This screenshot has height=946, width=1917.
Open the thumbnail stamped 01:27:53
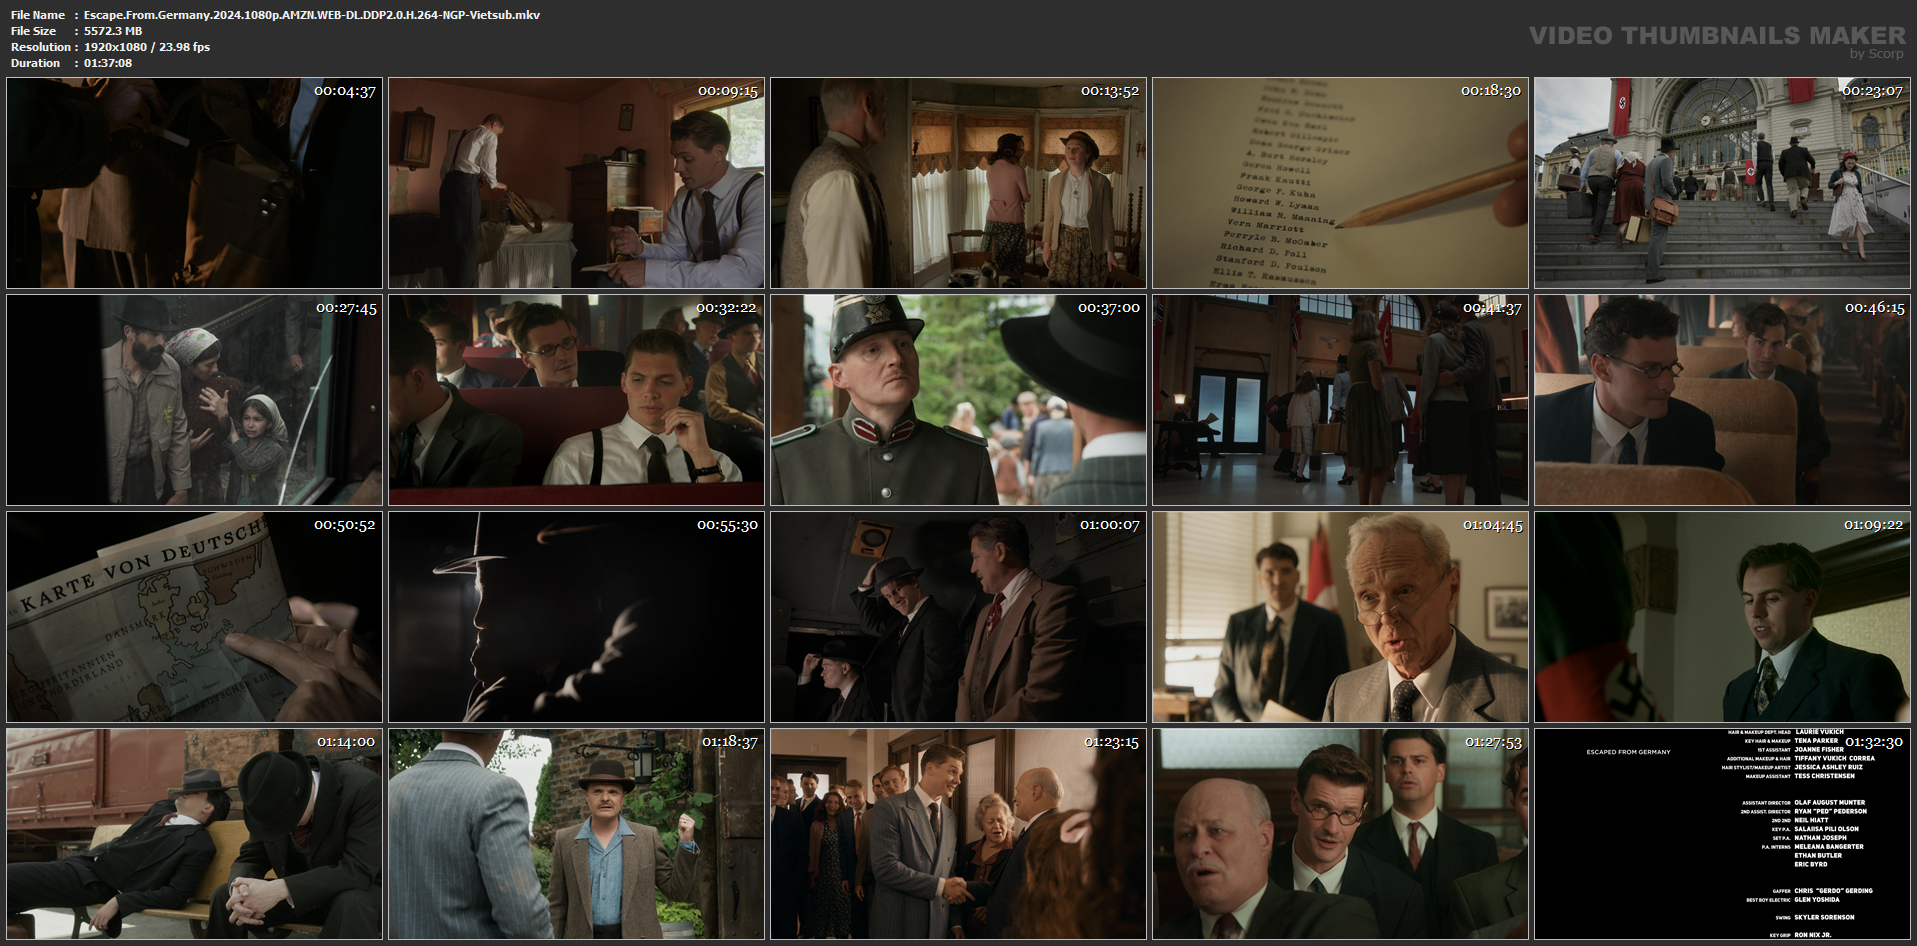pyautogui.click(x=1341, y=834)
